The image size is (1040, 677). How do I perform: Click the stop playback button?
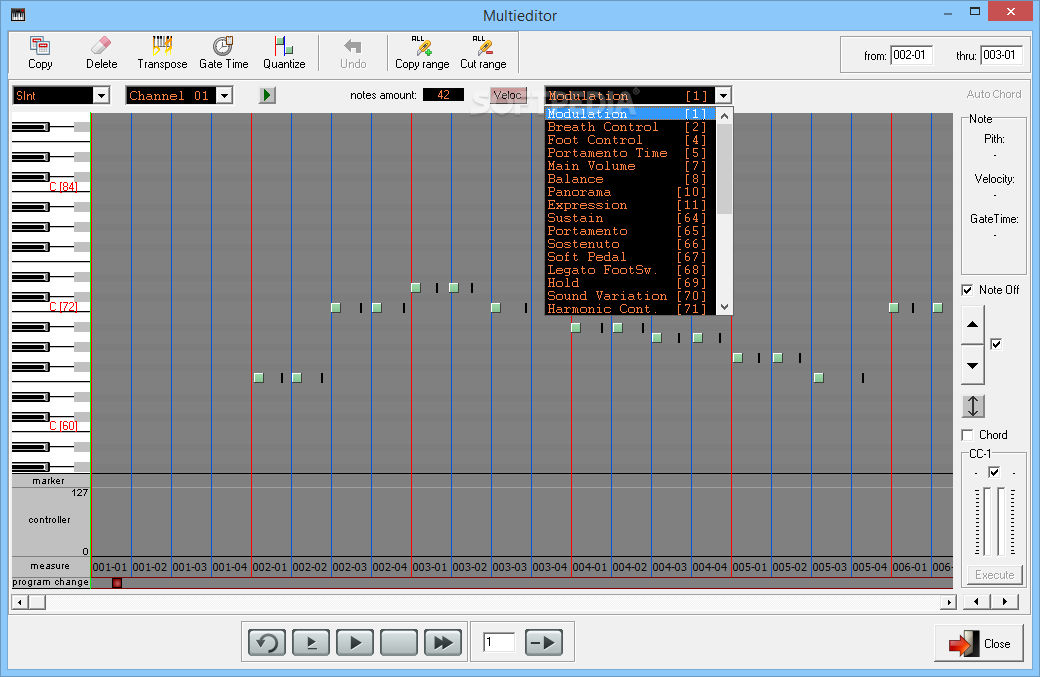click(x=399, y=642)
